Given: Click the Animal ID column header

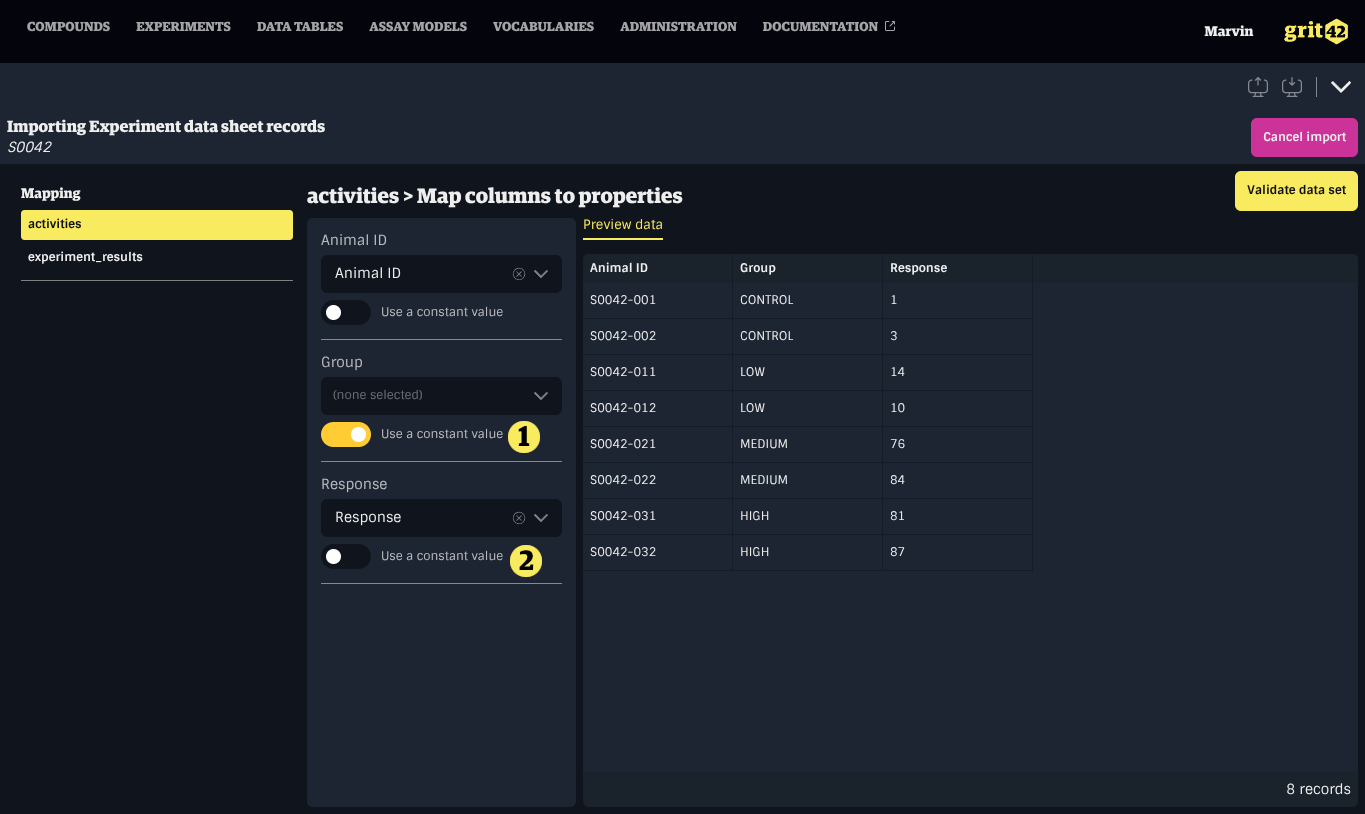Looking at the screenshot, I should pyautogui.click(x=658, y=268).
